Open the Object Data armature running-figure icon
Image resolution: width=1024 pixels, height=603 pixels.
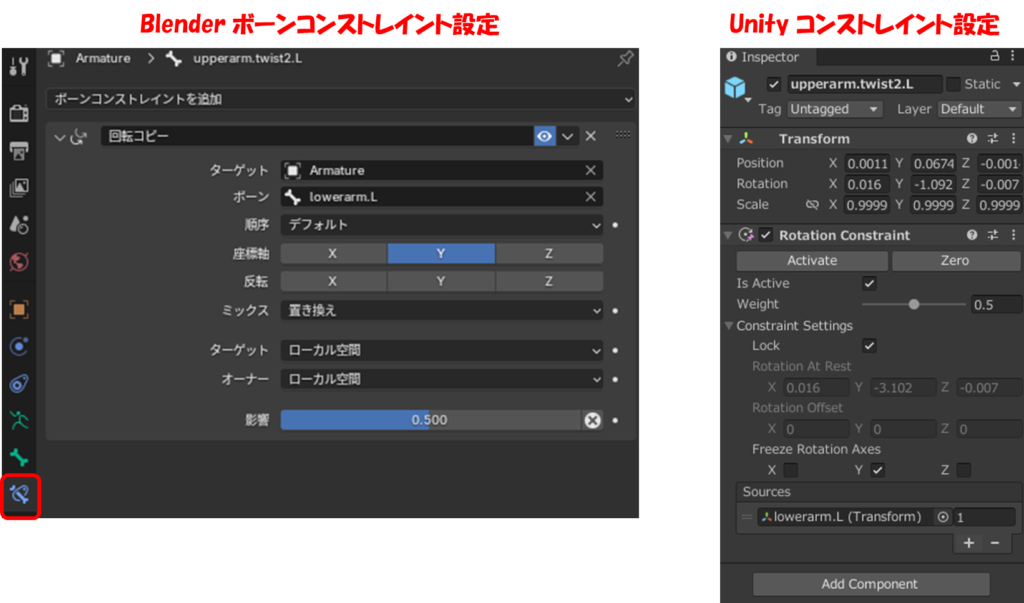19,420
